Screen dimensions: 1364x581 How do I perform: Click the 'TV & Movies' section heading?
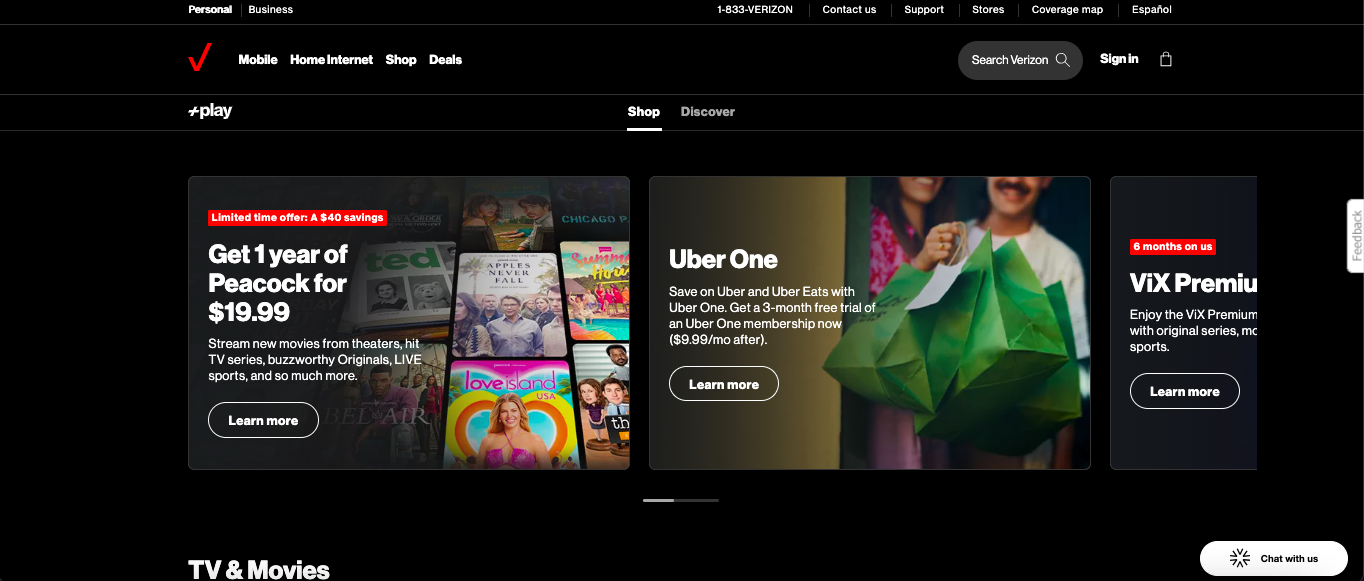pyautogui.click(x=259, y=569)
